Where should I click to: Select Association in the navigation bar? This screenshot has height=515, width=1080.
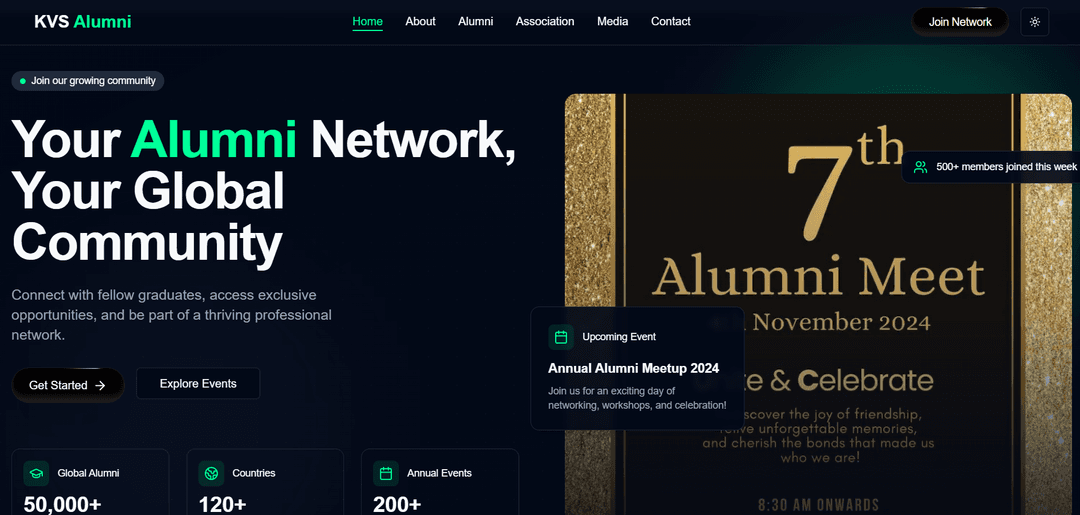click(545, 22)
